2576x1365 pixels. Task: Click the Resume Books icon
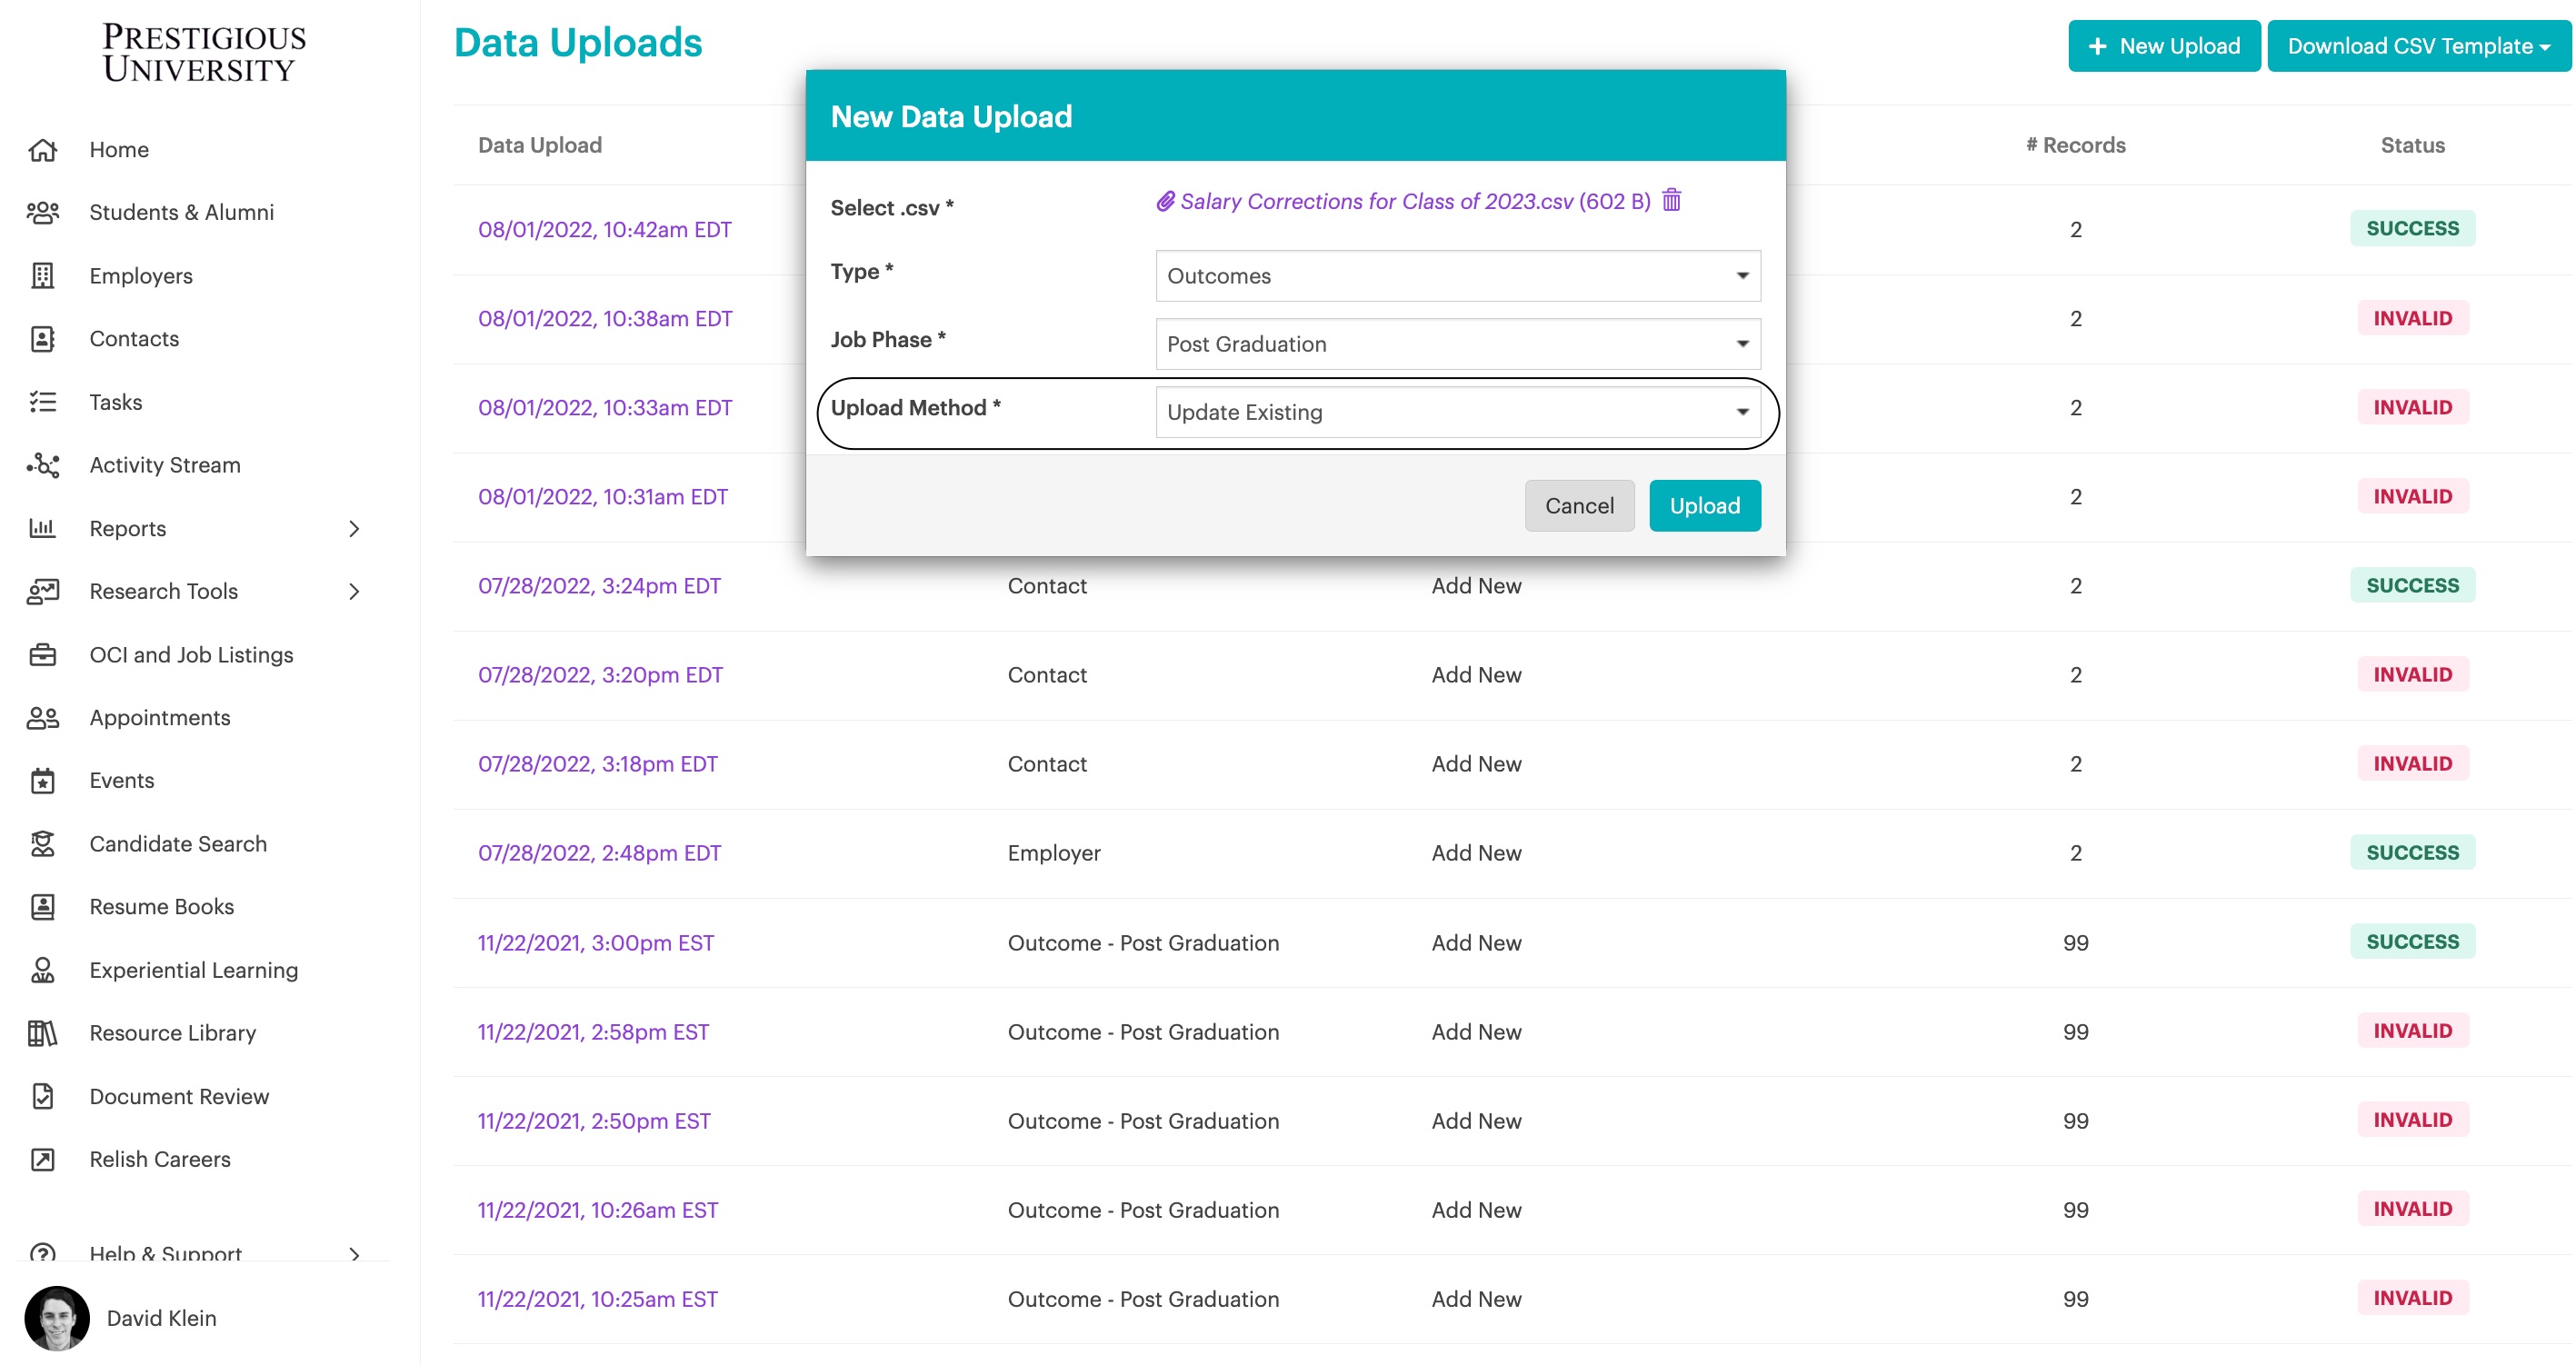42,907
